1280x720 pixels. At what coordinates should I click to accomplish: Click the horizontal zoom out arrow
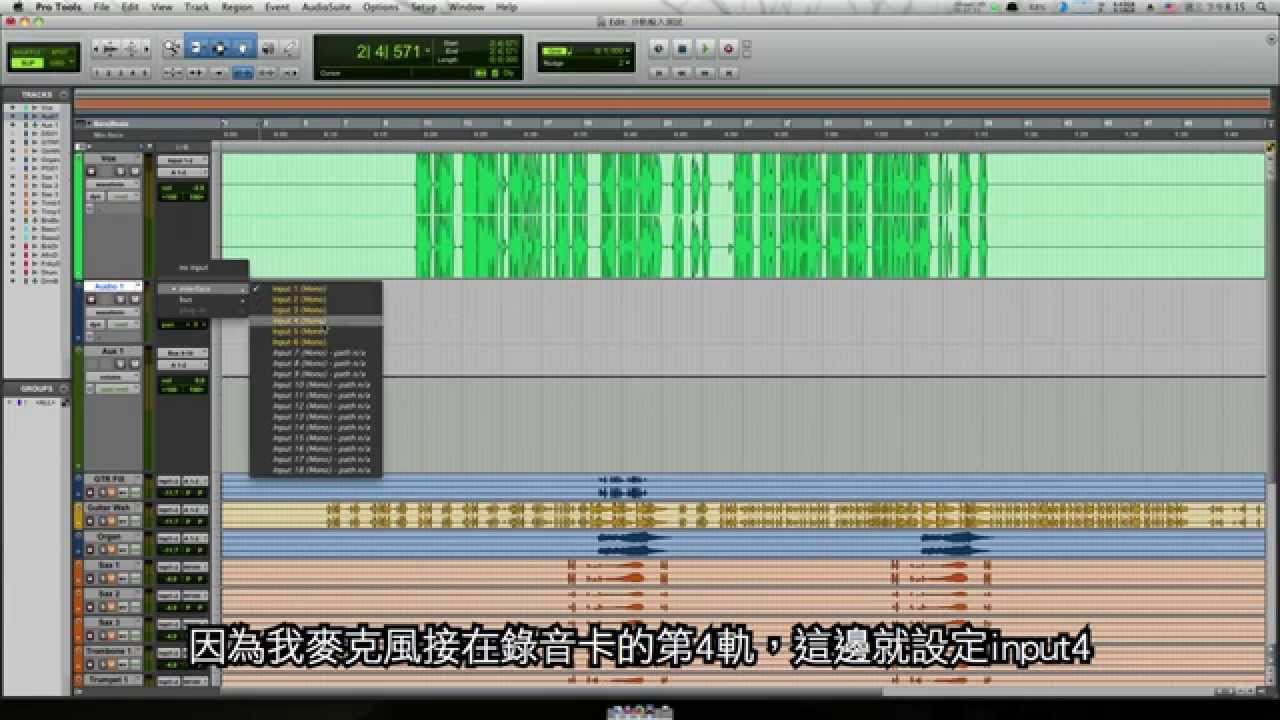tap(98, 48)
